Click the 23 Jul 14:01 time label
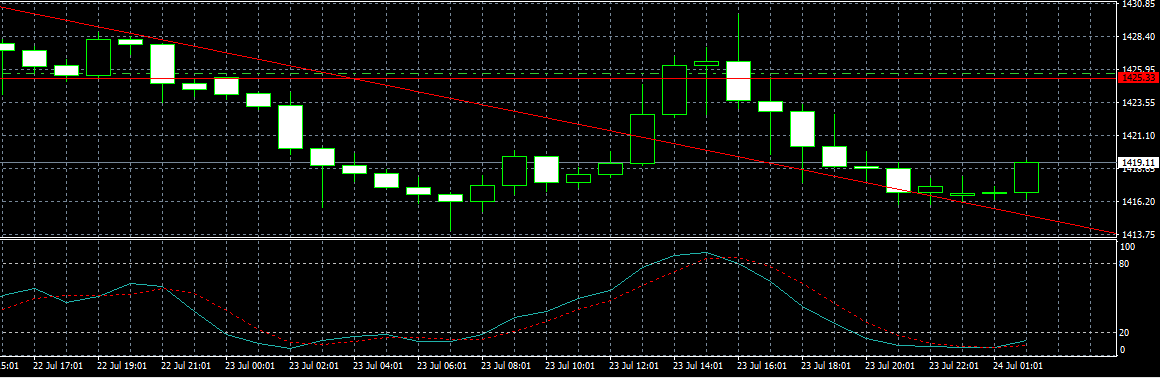 (x=698, y=365)
